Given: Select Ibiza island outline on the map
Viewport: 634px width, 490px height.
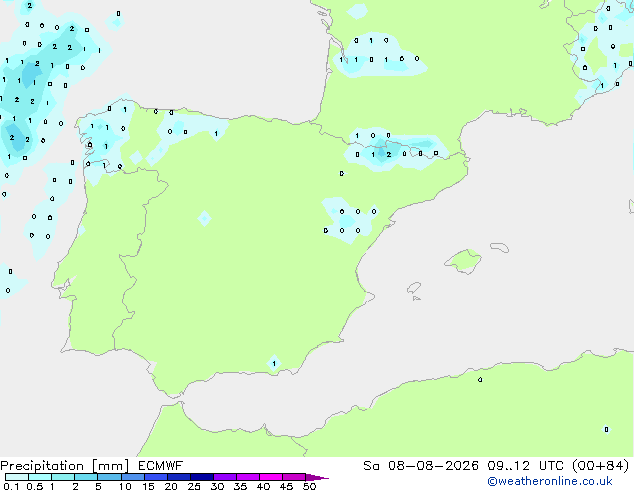Looking at the screenshot, I should click(414, 288).
